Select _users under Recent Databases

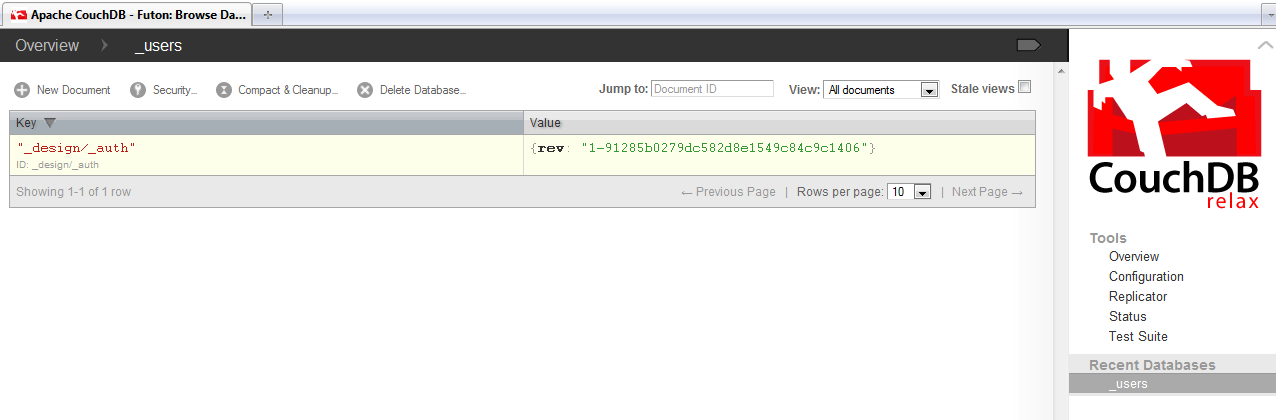point(1128,384)
